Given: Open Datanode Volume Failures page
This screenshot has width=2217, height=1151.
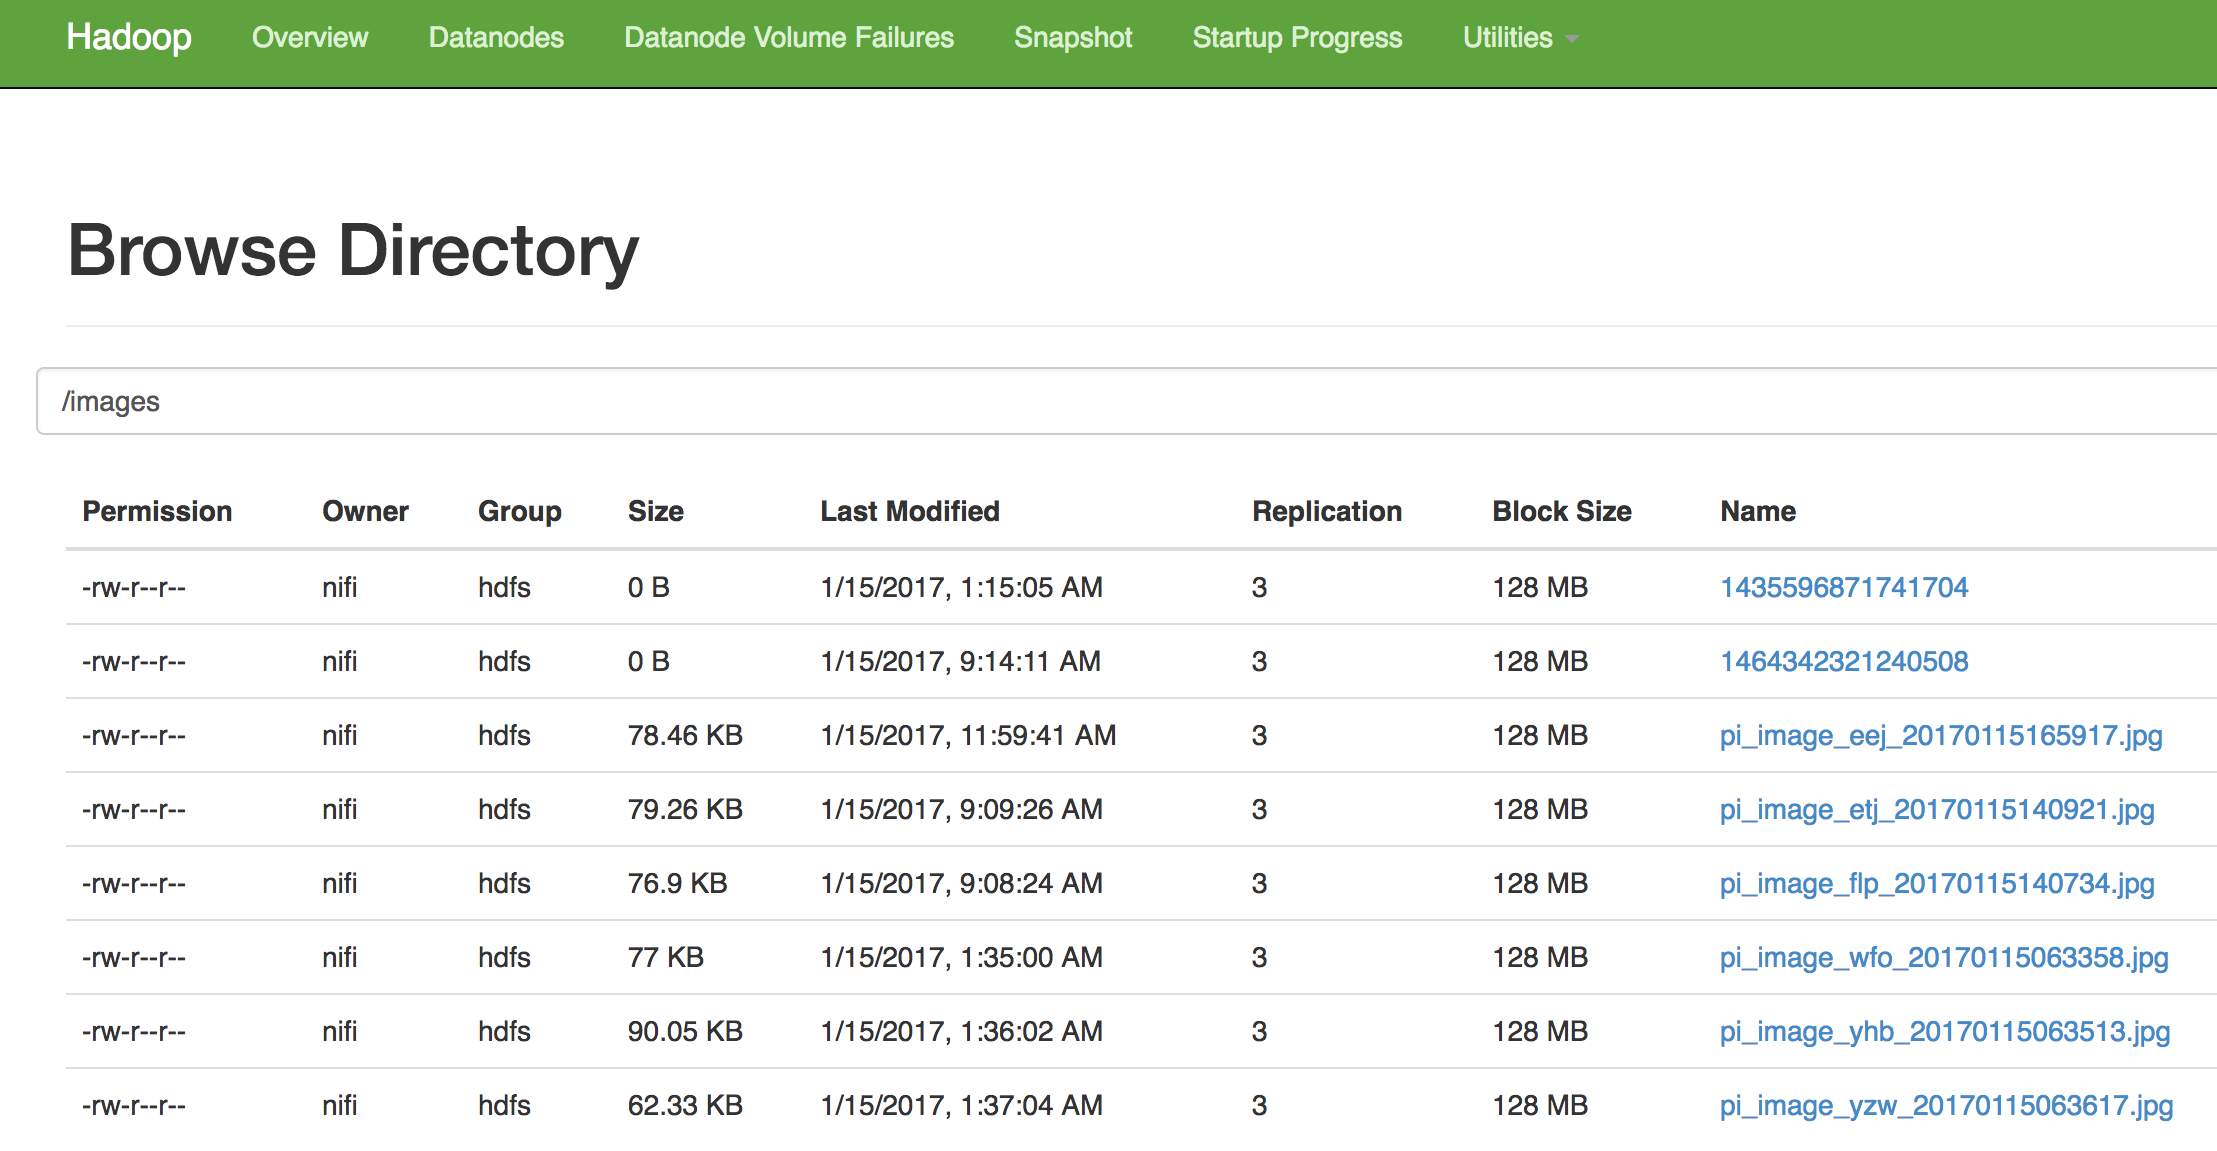Looking at the screenshot, I should [789, 38].
